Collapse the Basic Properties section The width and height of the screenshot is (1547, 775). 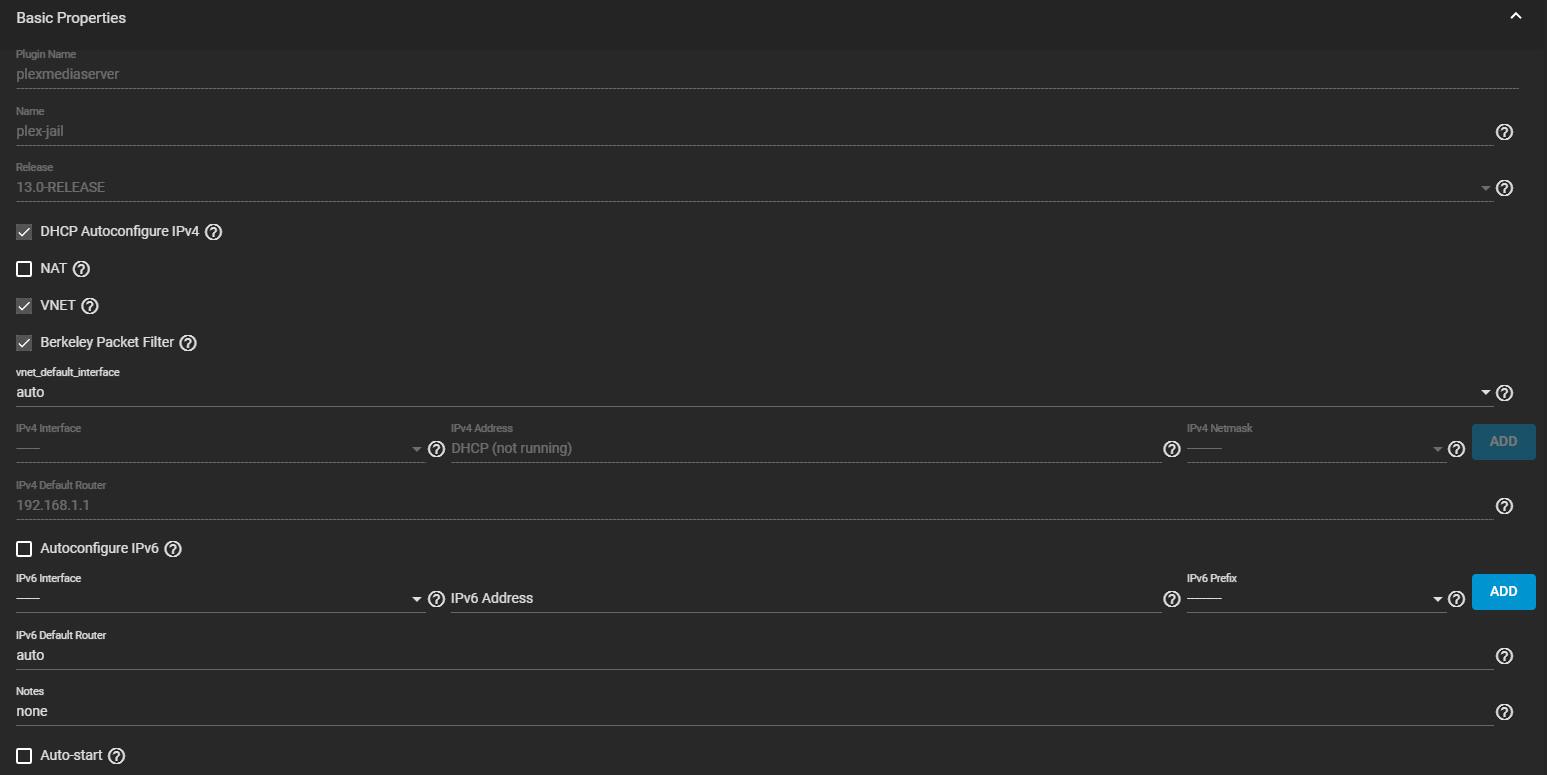(x=1516, y=17)
